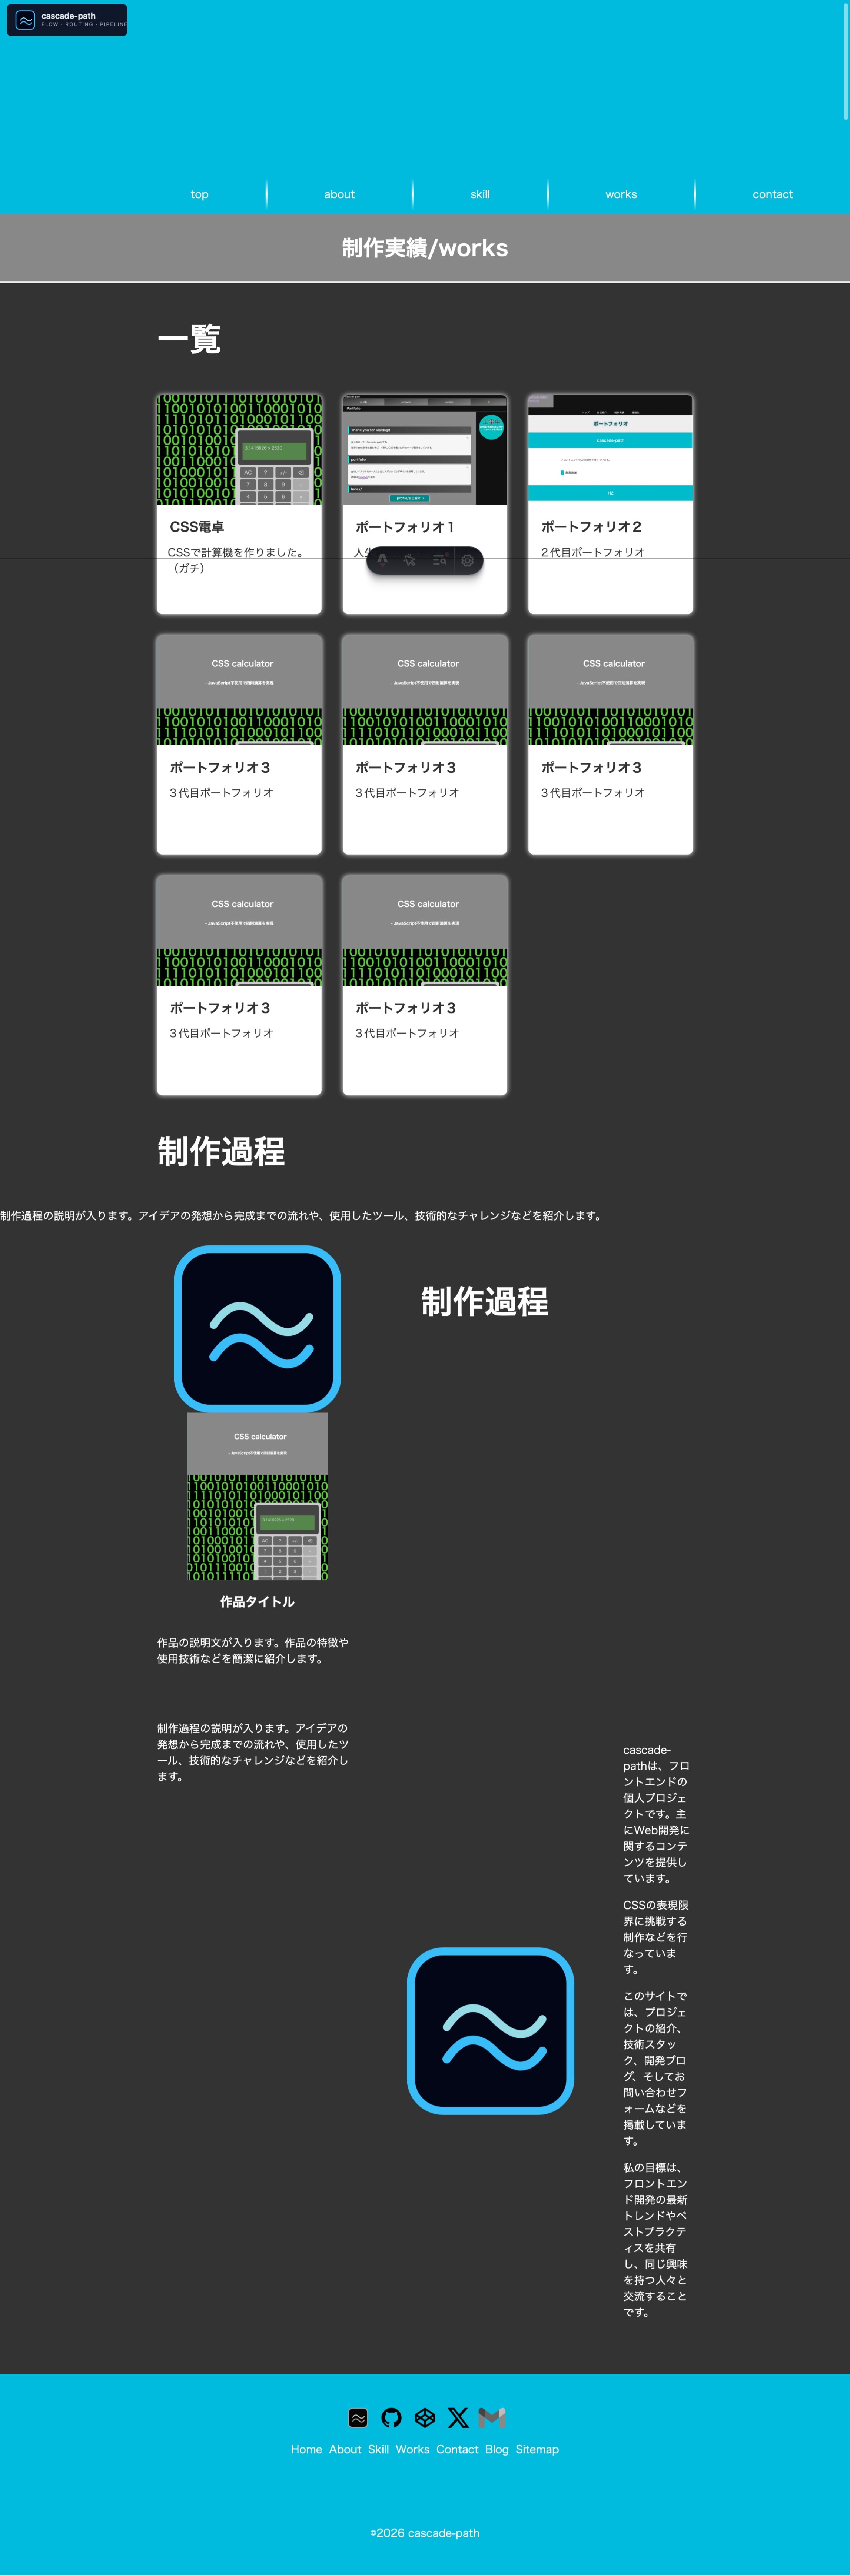
Task: Click the cascade-path wave icon in the footer
Action: click(358, 2417)
